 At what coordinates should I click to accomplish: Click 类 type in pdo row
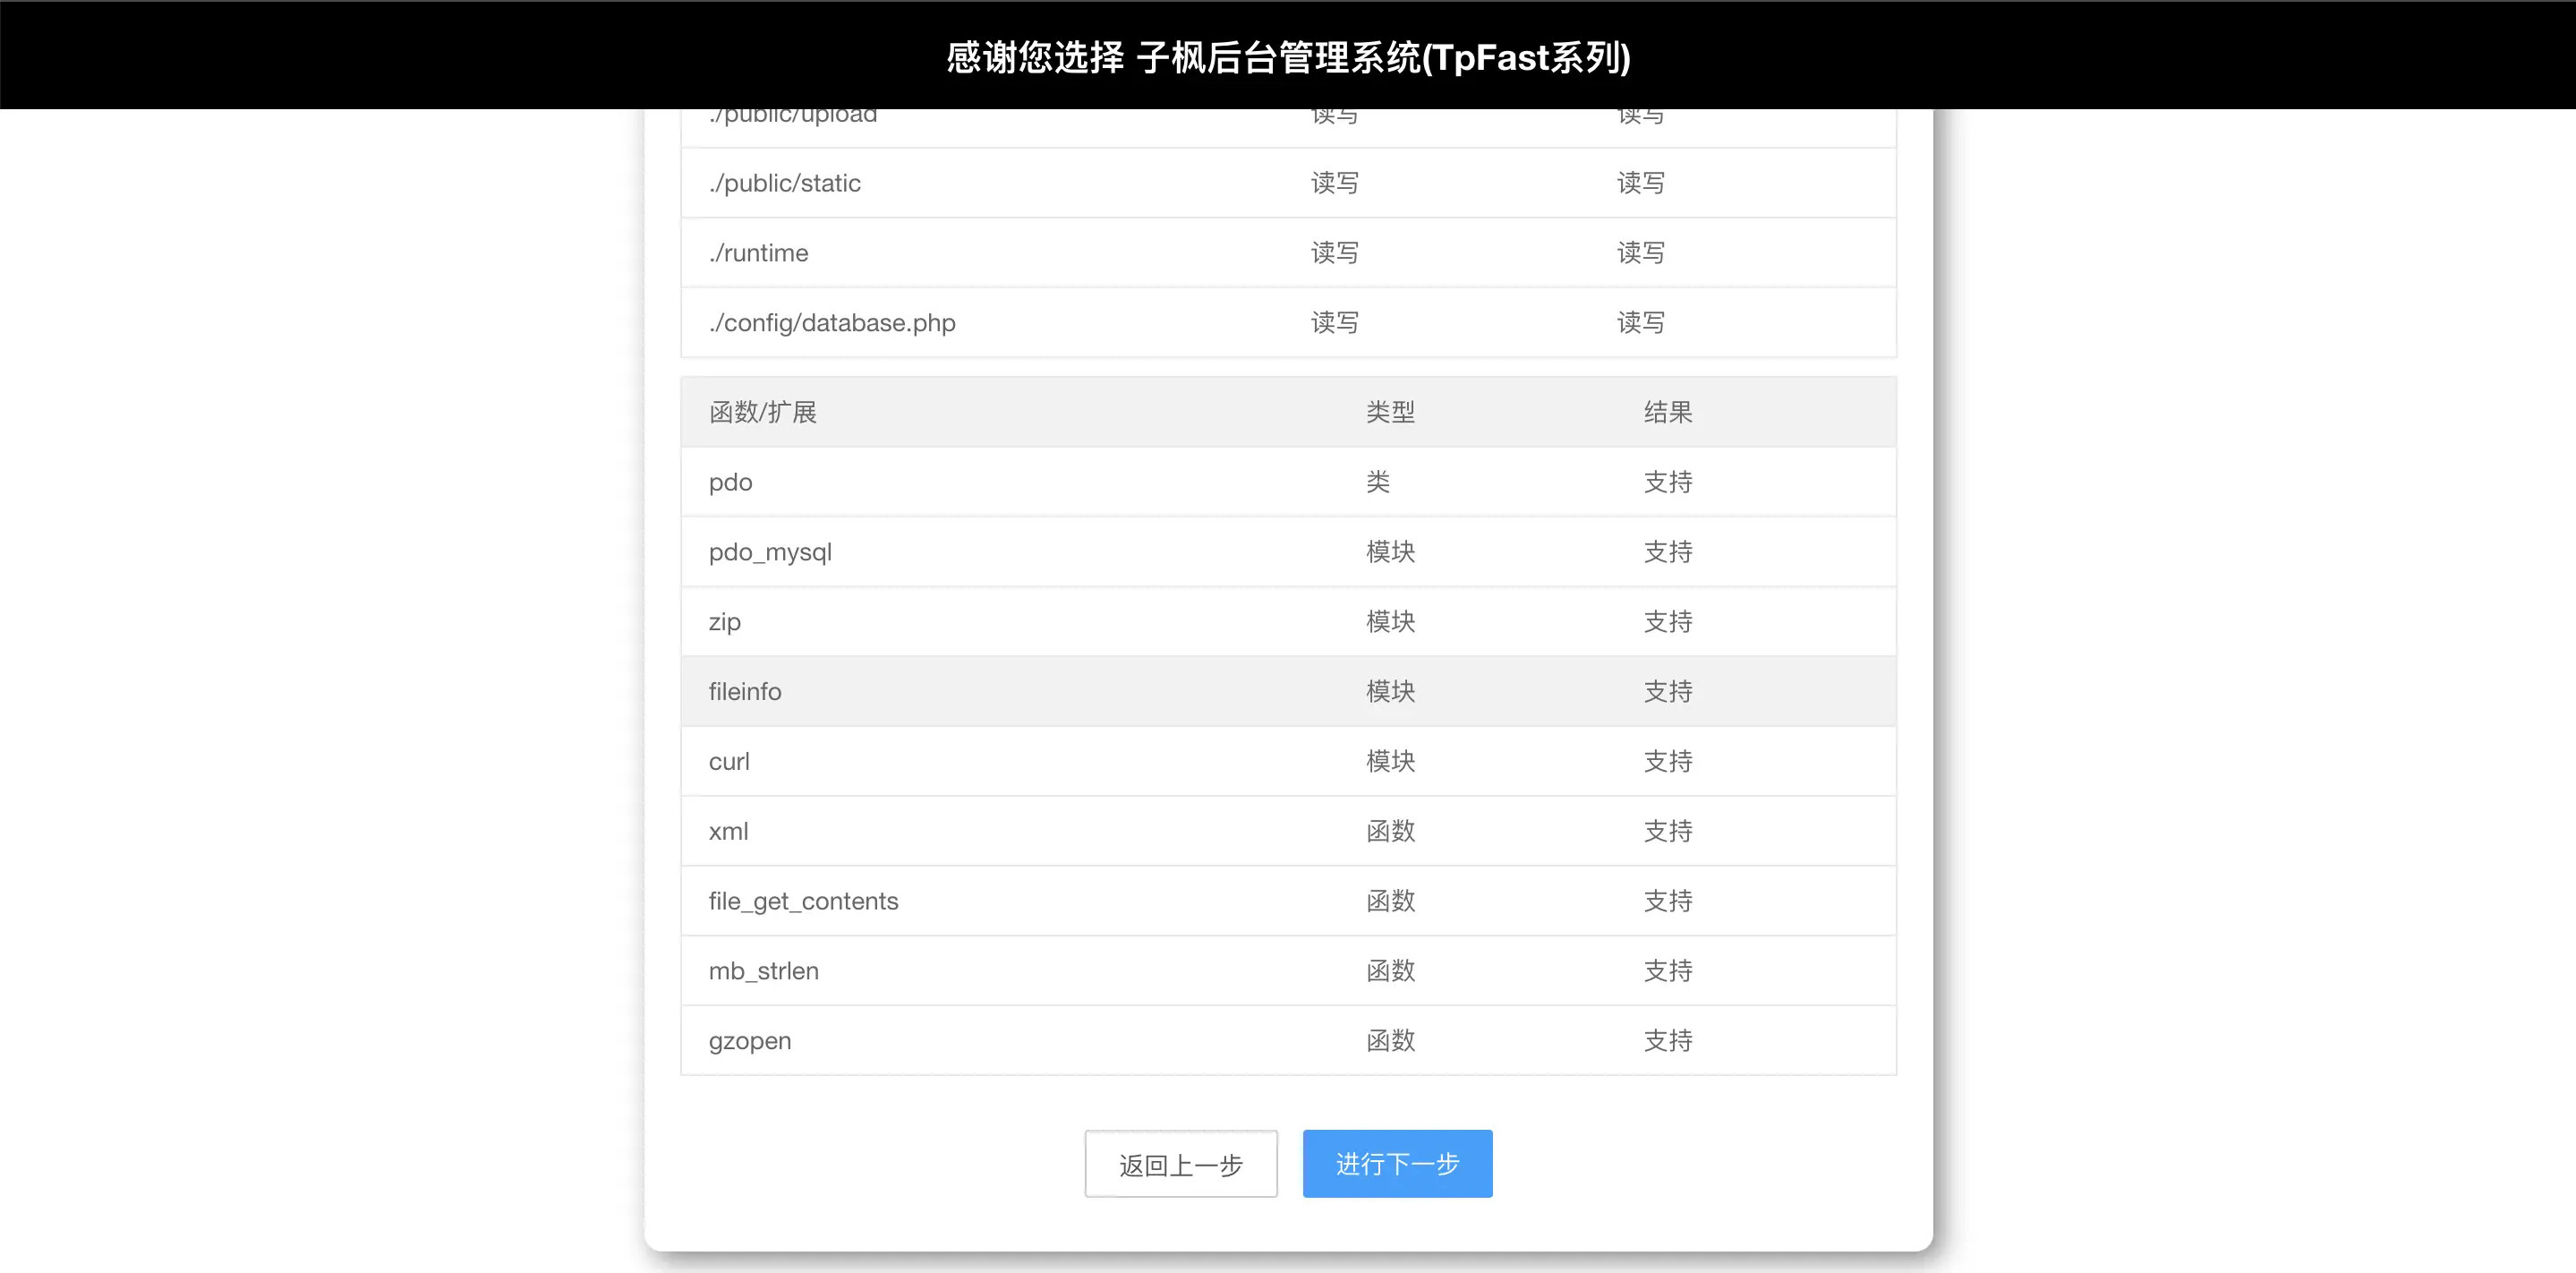tap(1378, 482)
